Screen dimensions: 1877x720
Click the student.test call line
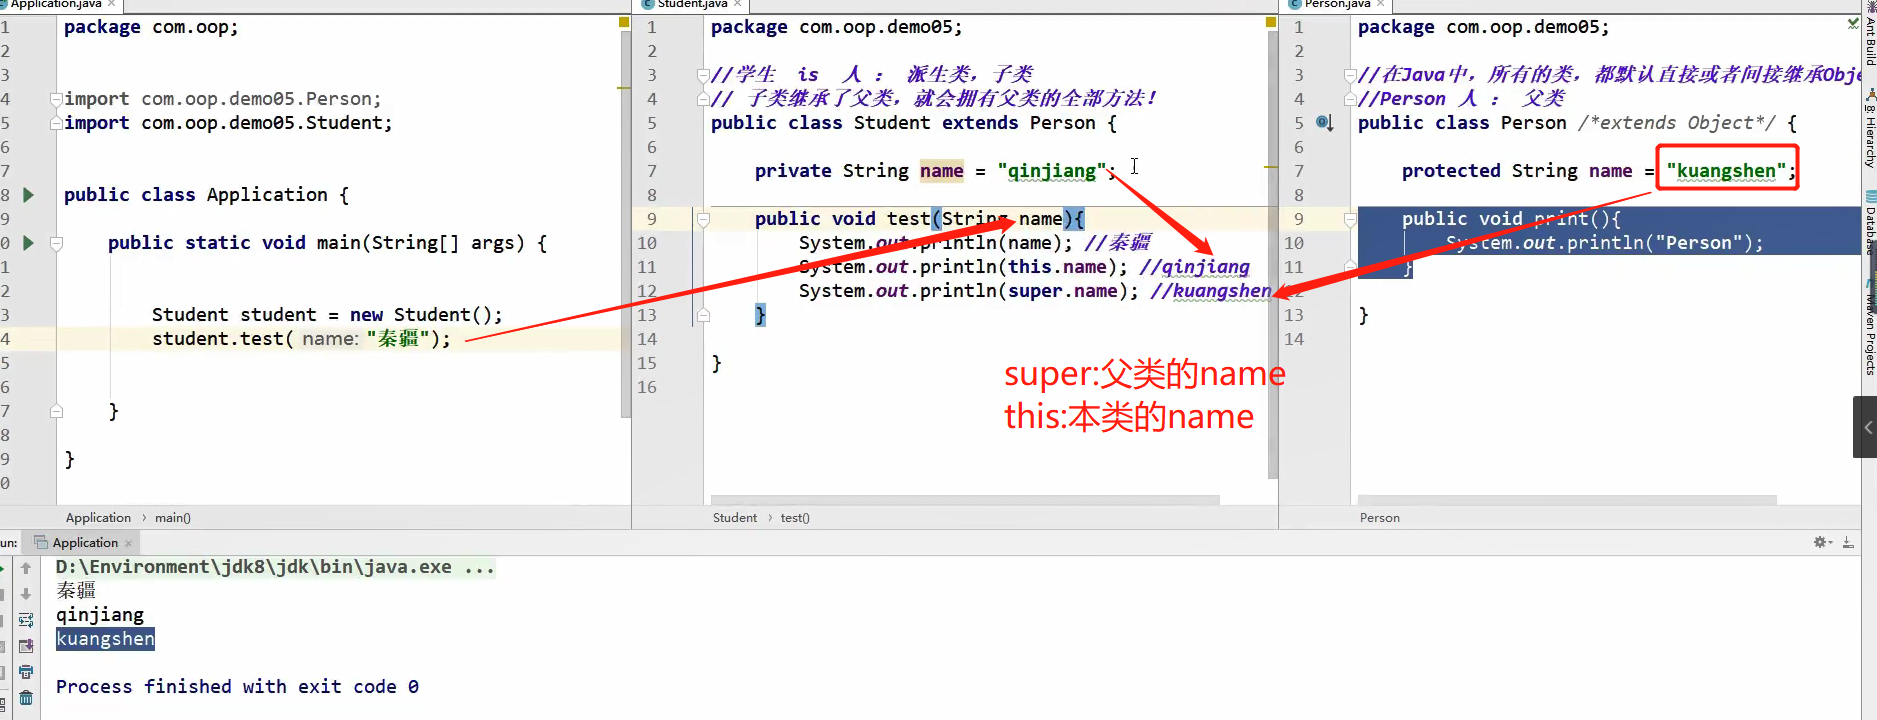coord(301,339)
